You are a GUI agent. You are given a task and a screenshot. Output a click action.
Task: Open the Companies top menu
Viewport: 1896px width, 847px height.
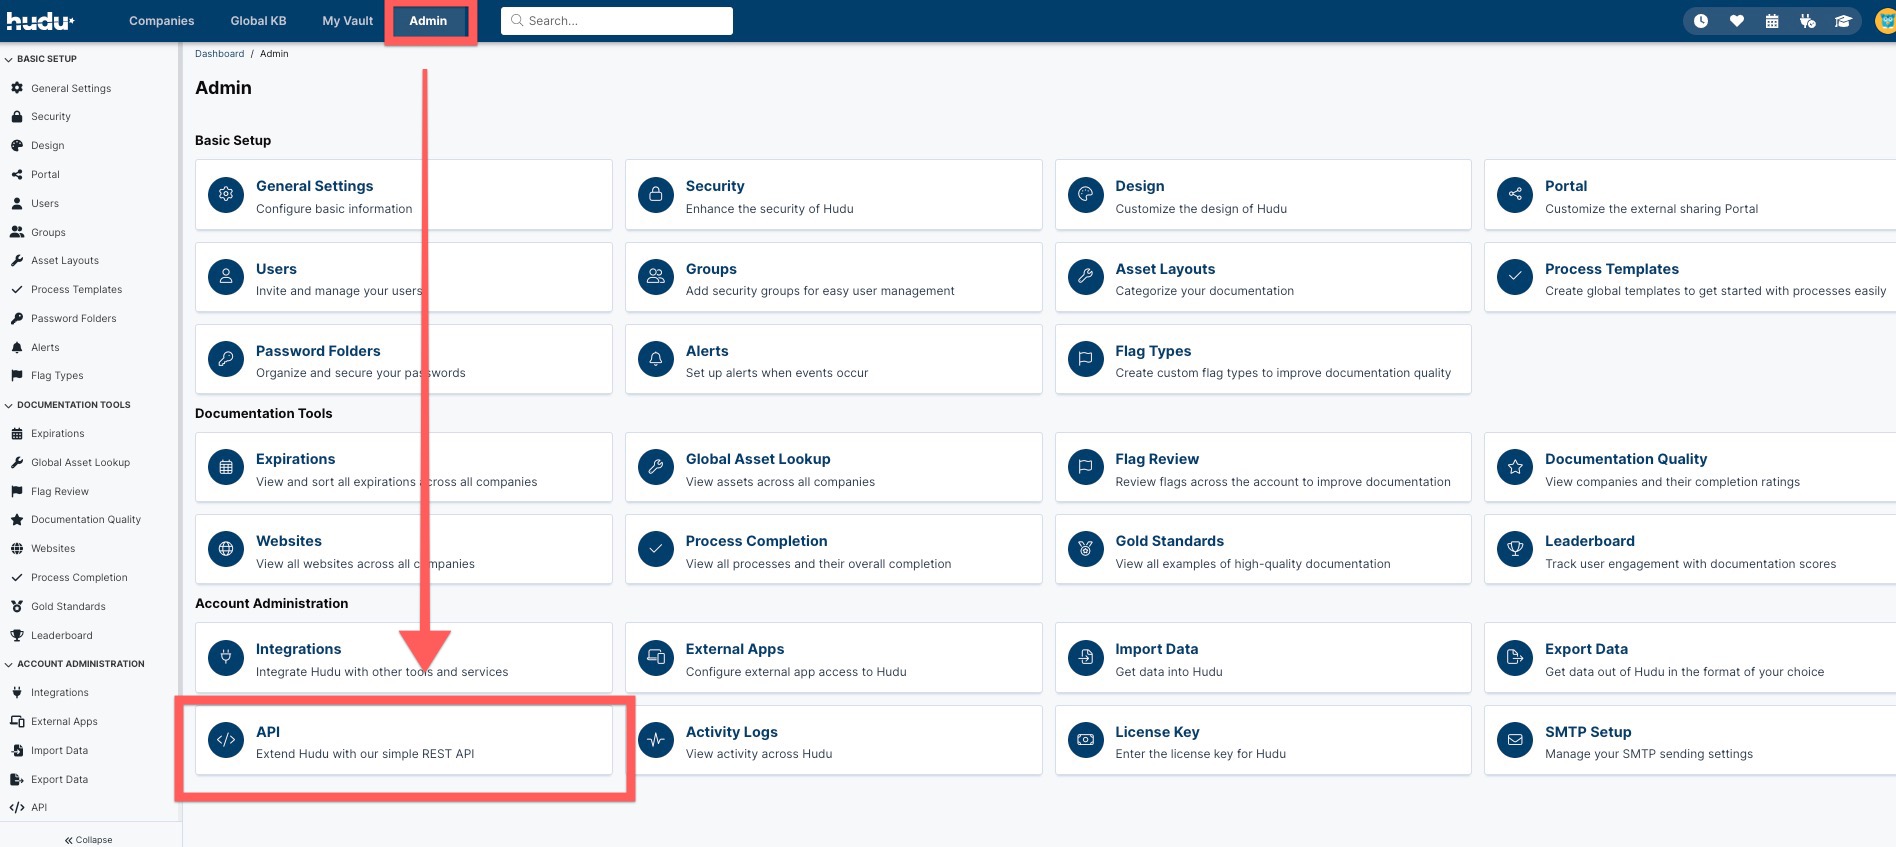(162, 21)
